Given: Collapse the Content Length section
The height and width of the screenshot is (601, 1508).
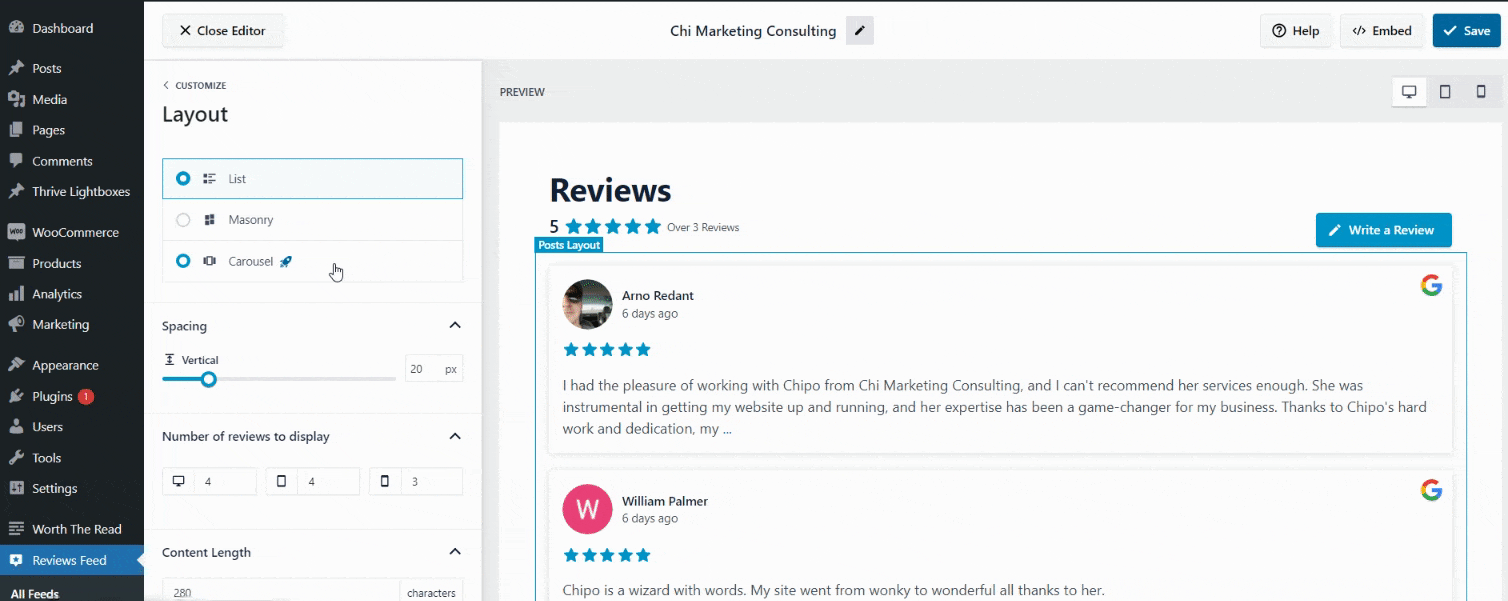Looking at the screenshot, I should tap(455, 552).
